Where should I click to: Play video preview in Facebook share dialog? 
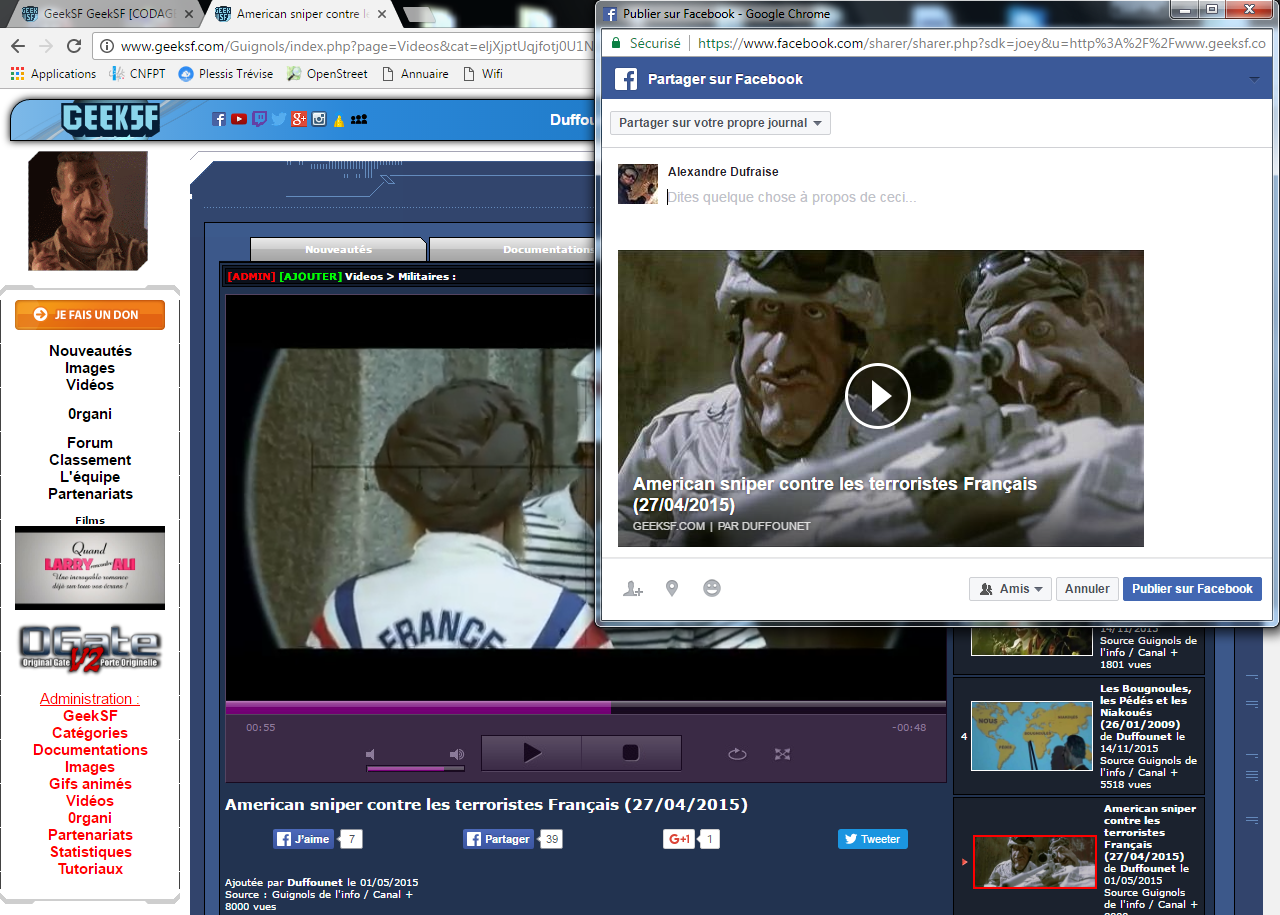(878, 396)
